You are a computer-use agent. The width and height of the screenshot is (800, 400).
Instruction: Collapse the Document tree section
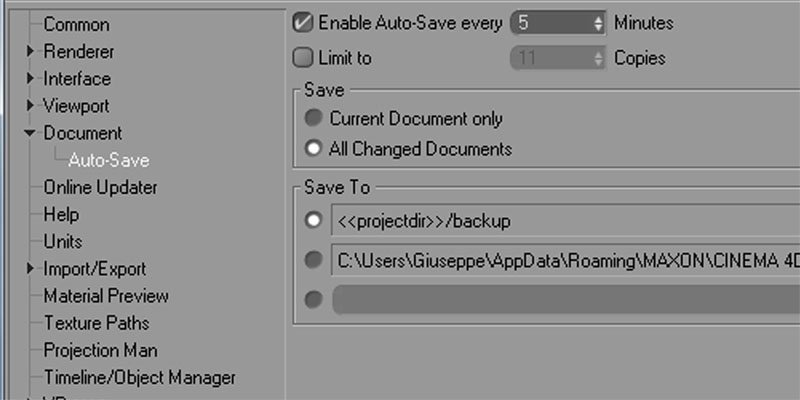[30, 133]
